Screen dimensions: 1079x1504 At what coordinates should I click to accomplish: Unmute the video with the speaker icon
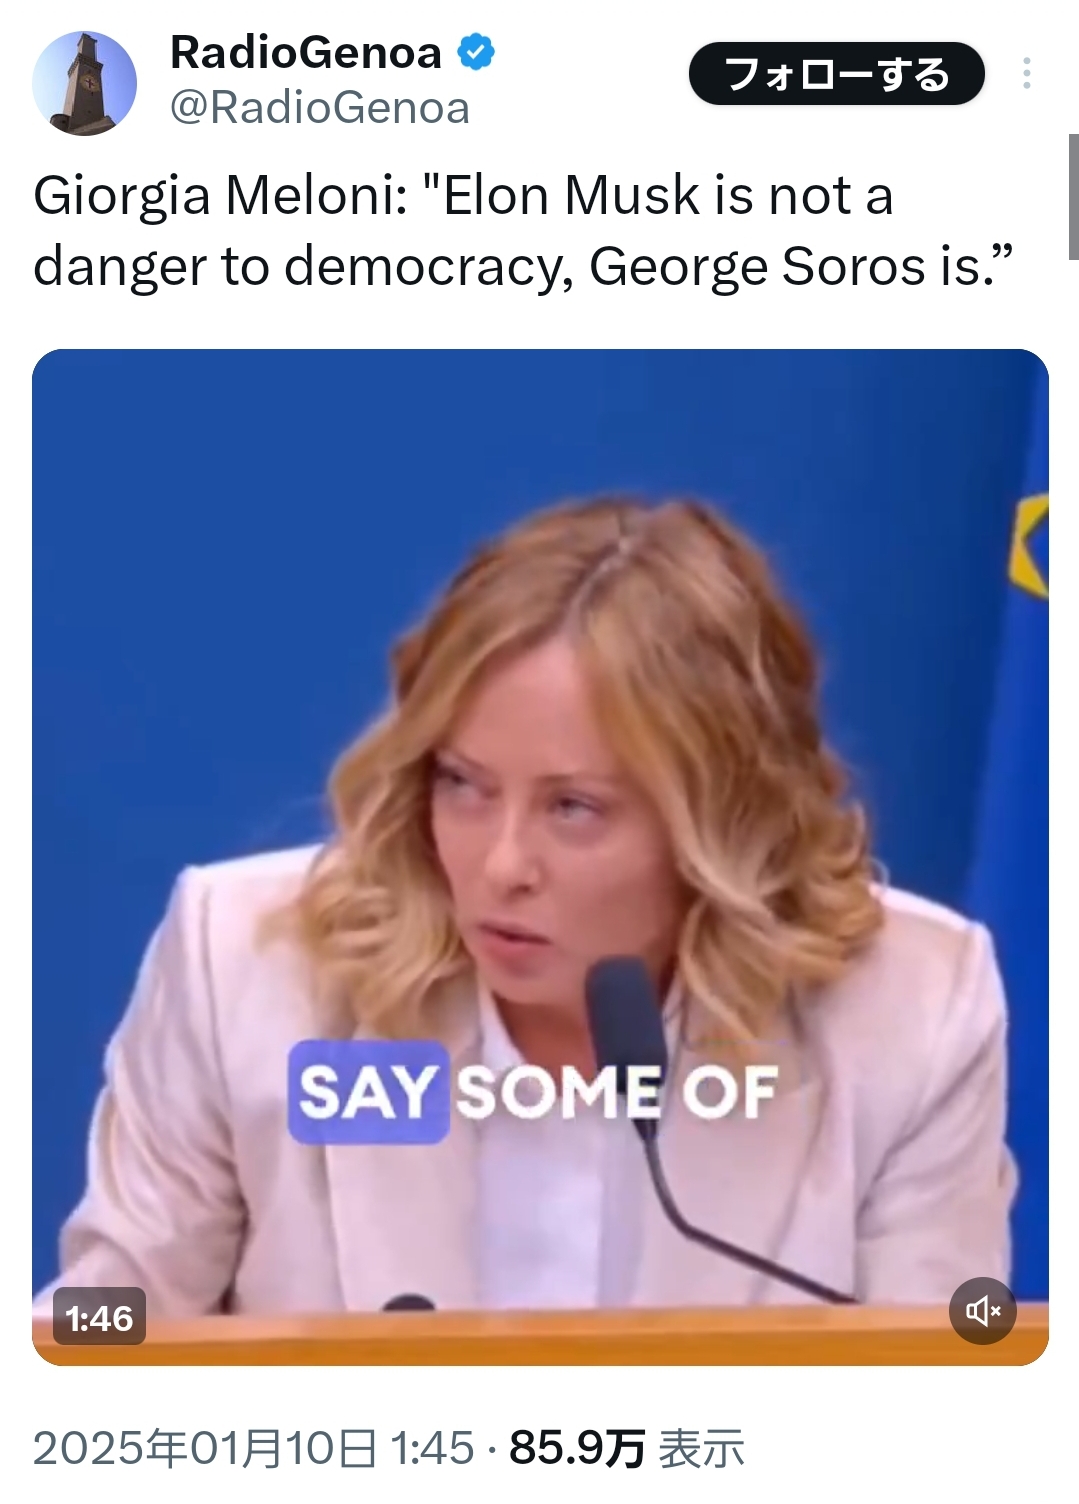coord(982,1310)
